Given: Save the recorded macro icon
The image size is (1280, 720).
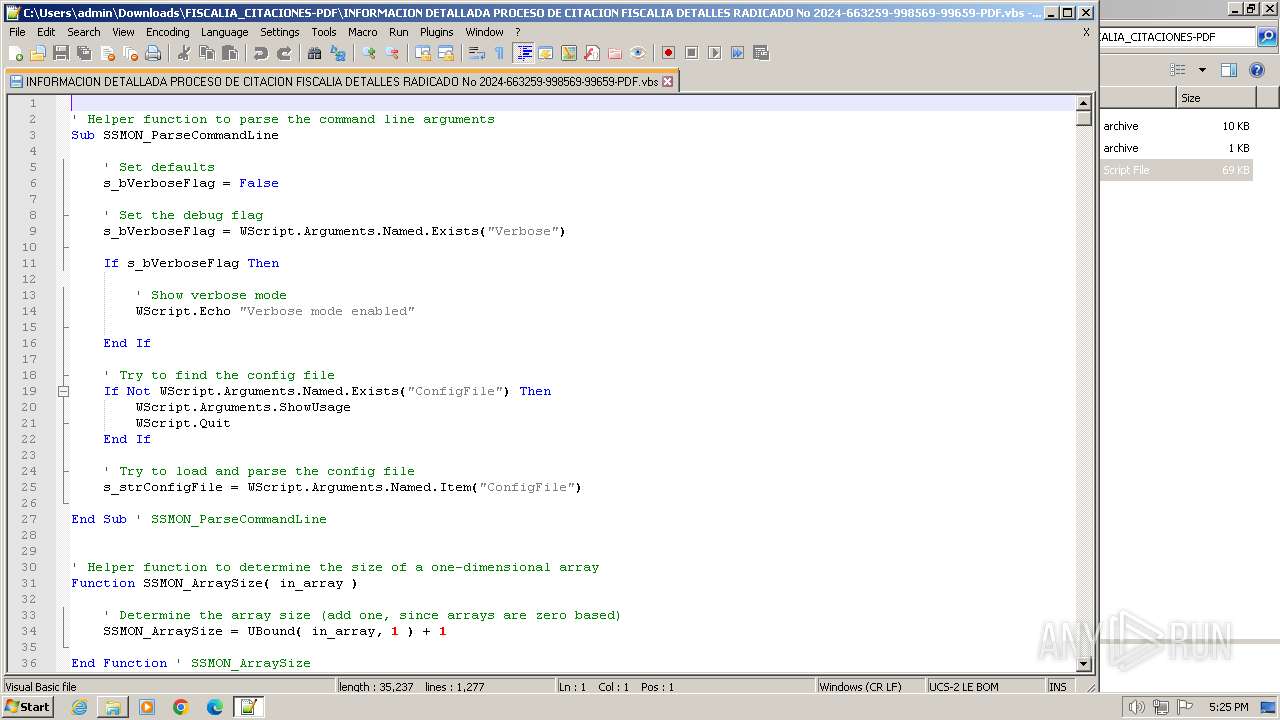Looking at the screenshot, I should pyautogui.click(x=760, y=53).
